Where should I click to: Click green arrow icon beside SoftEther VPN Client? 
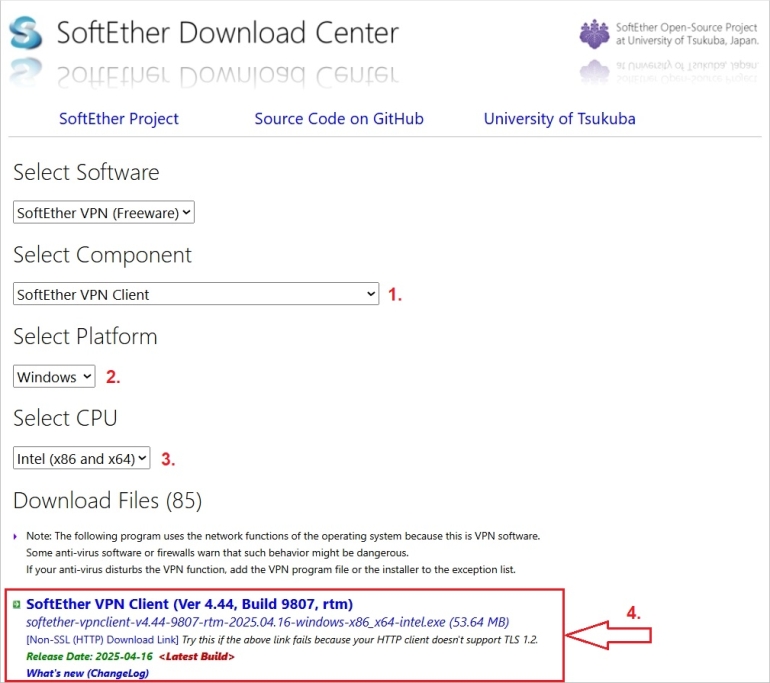coord(17,605)
